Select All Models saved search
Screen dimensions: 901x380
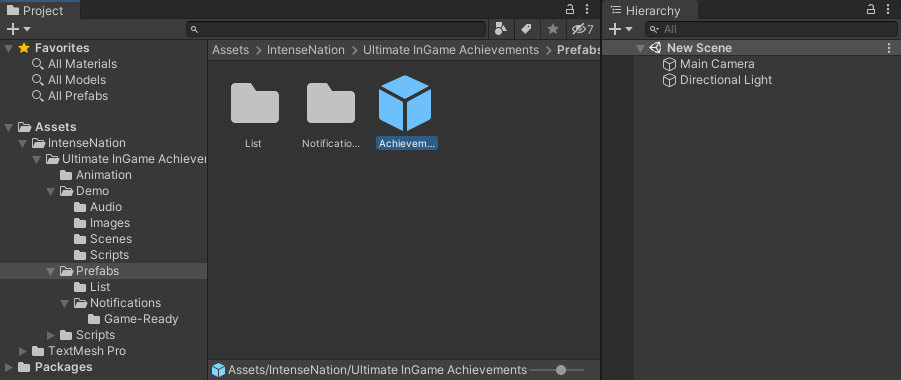77,80
